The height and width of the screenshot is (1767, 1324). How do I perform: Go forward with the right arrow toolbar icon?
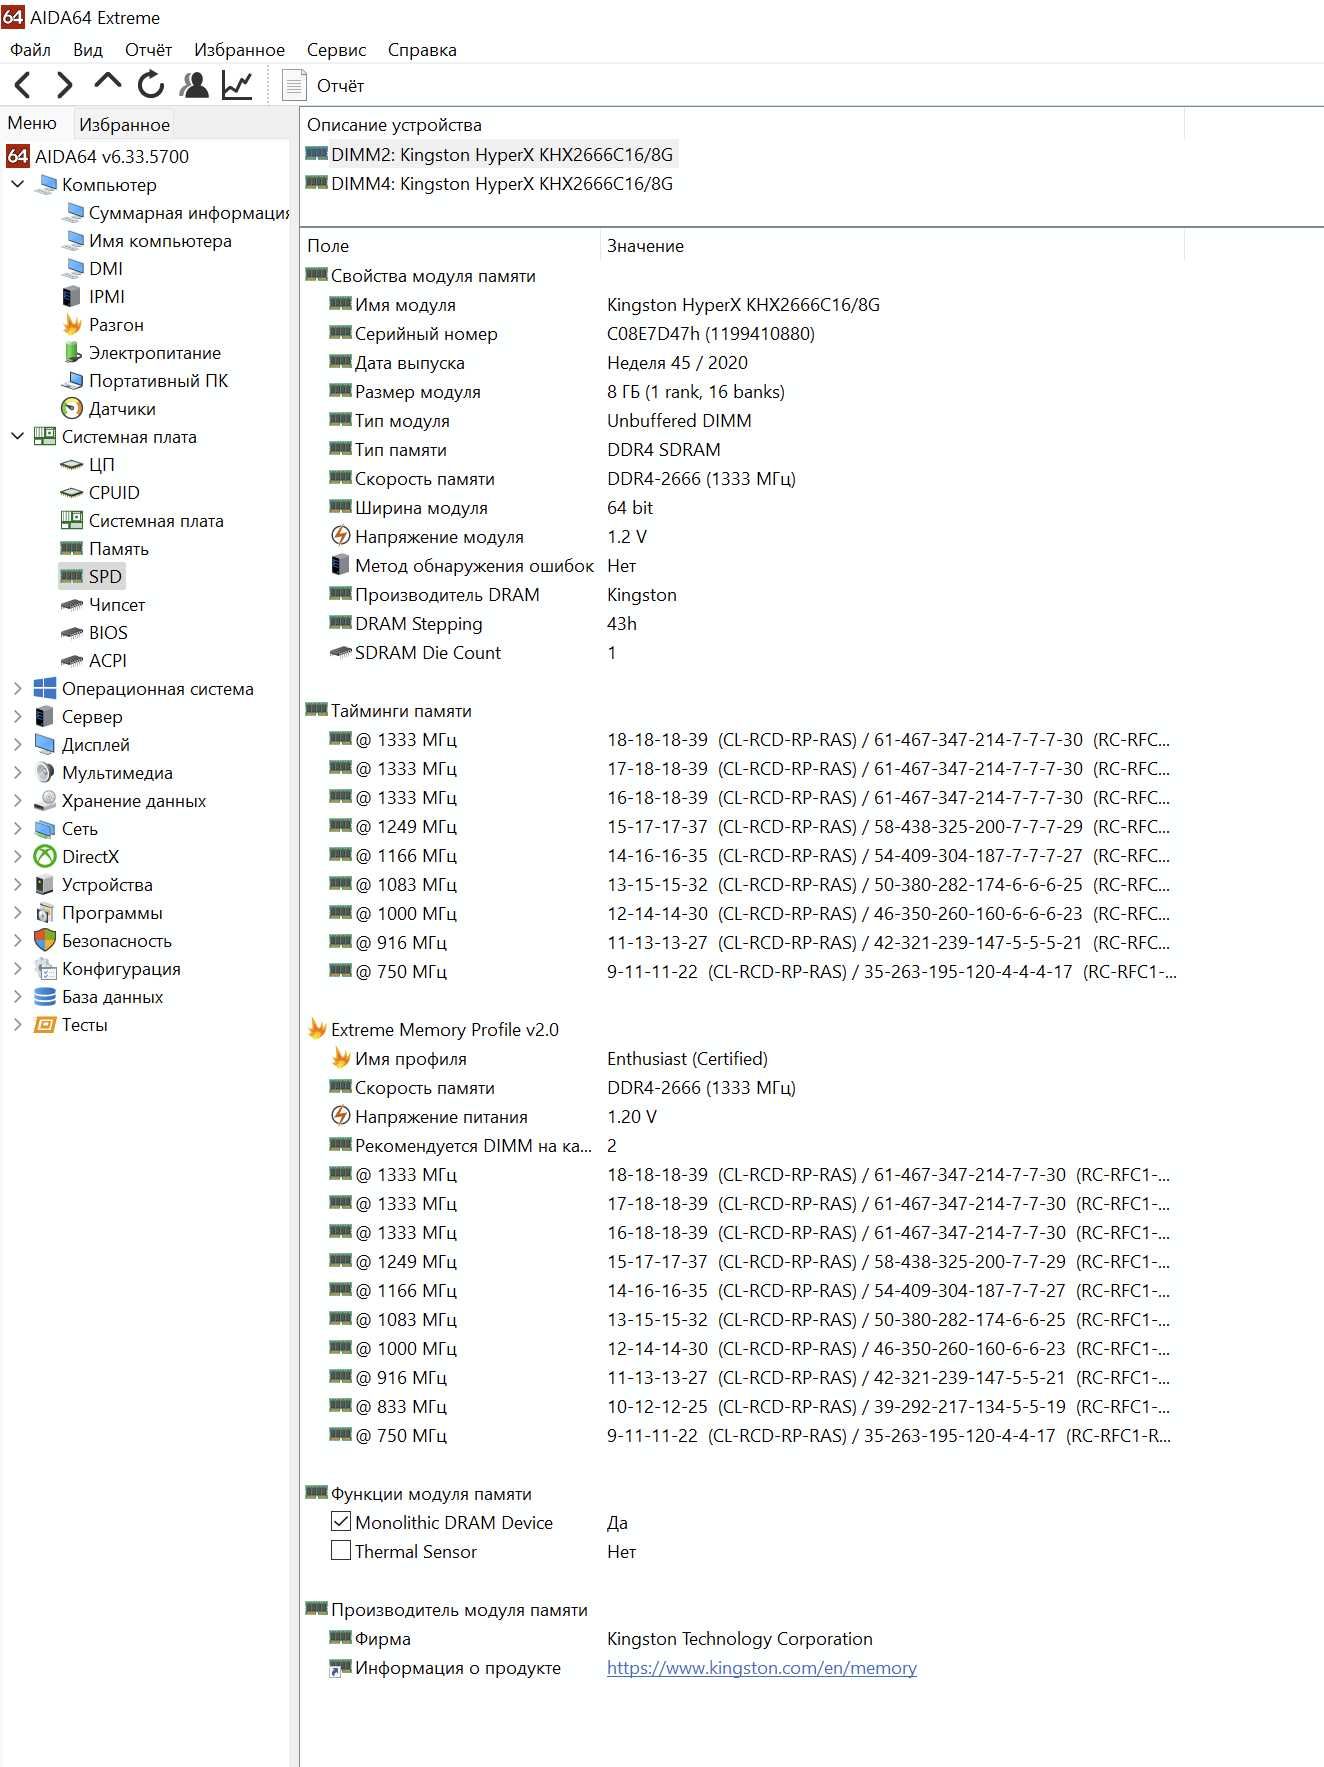[x=65, y=85]
